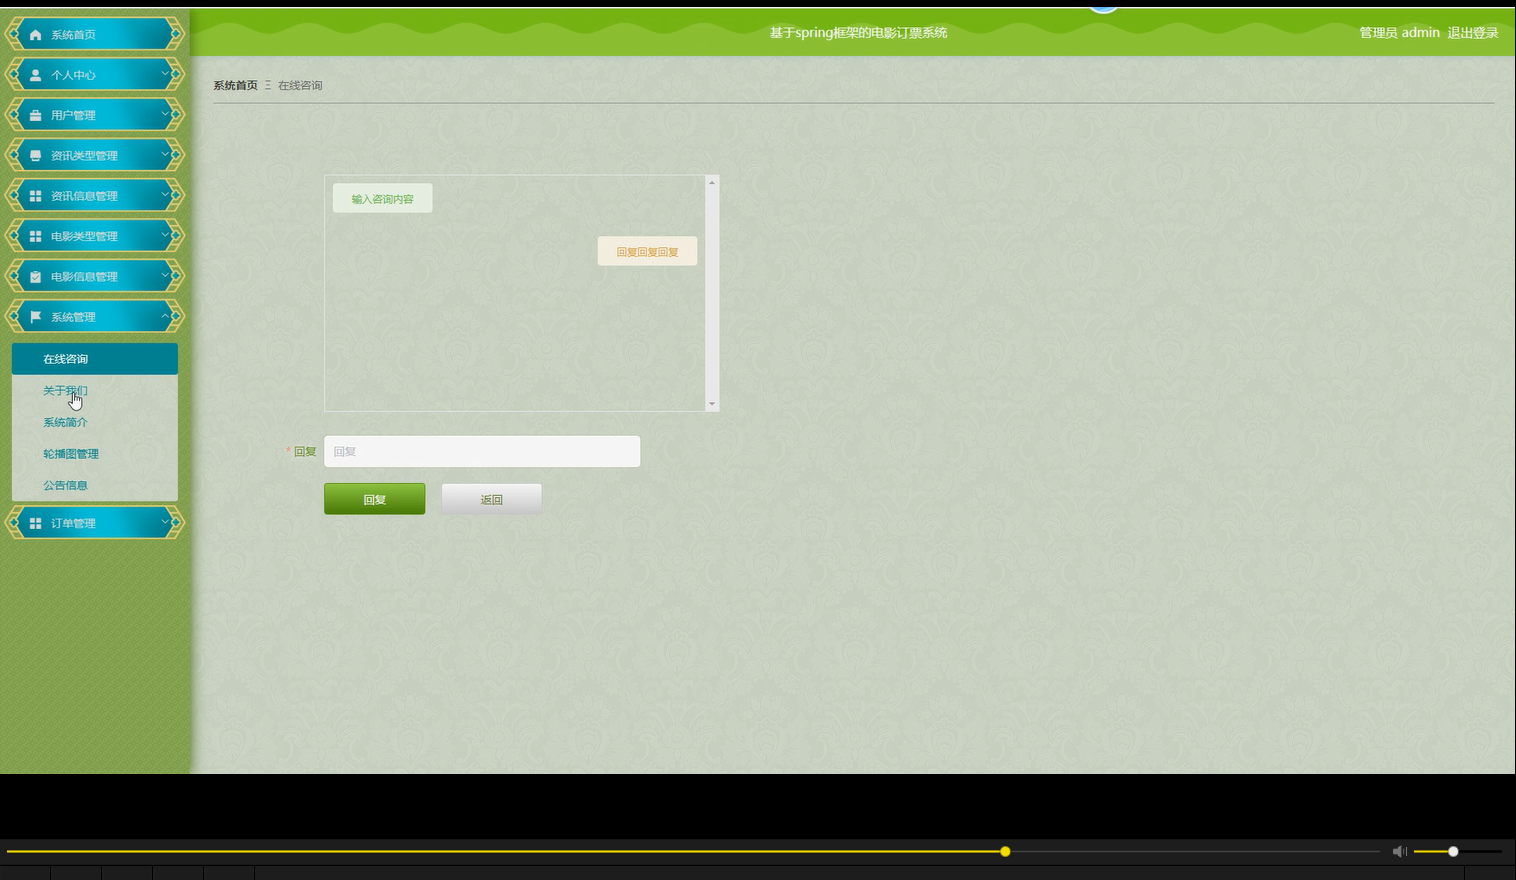
Task: Open 系统简介 submenu item
Action: [x=95, y=422]
